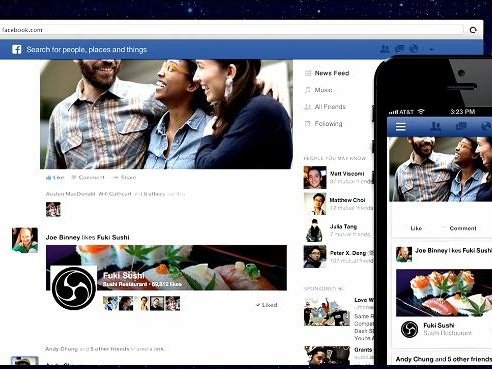Tap the Fuki Sushi logo on the phone
The width and height of the screenshot is (492, 369).
pyautogui.click(x=409, y=329)
